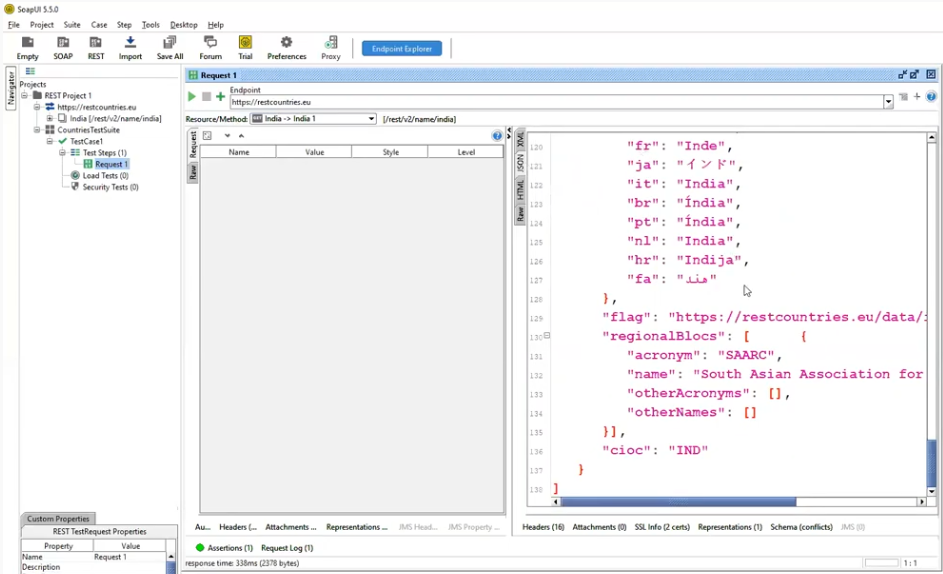Sort by Name column header
This screenshot has width=943, height=574.
238,152
